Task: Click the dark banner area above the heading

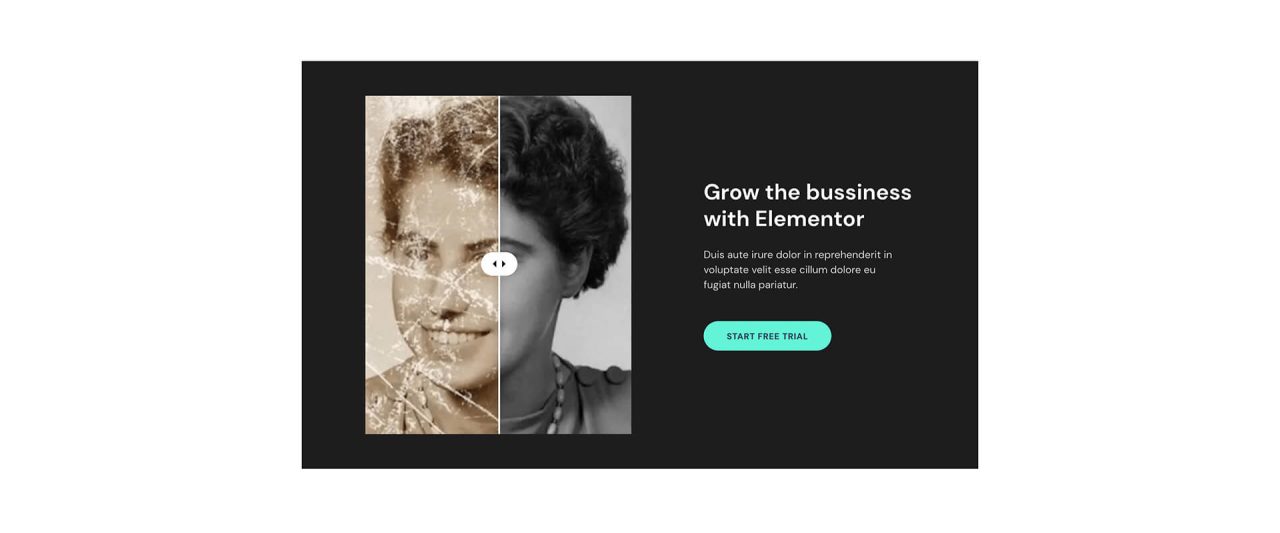Action: (x=807, y=120)
